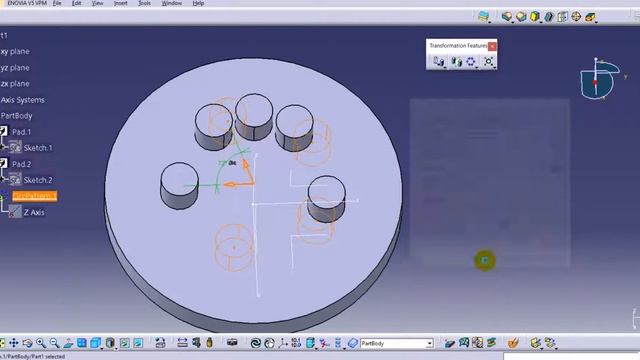This screenshot has height=360, width=640.
Task: Click the Pad tool in top toolbar
Action: tap(507, 17)
